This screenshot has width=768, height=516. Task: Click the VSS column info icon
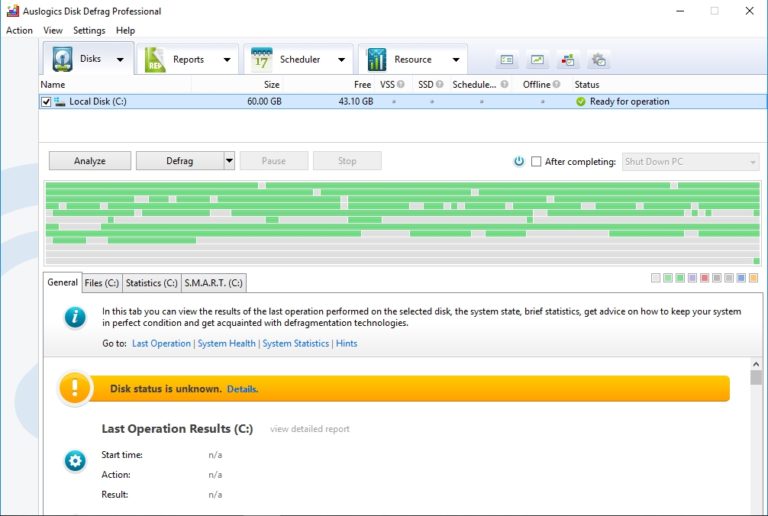401,84
